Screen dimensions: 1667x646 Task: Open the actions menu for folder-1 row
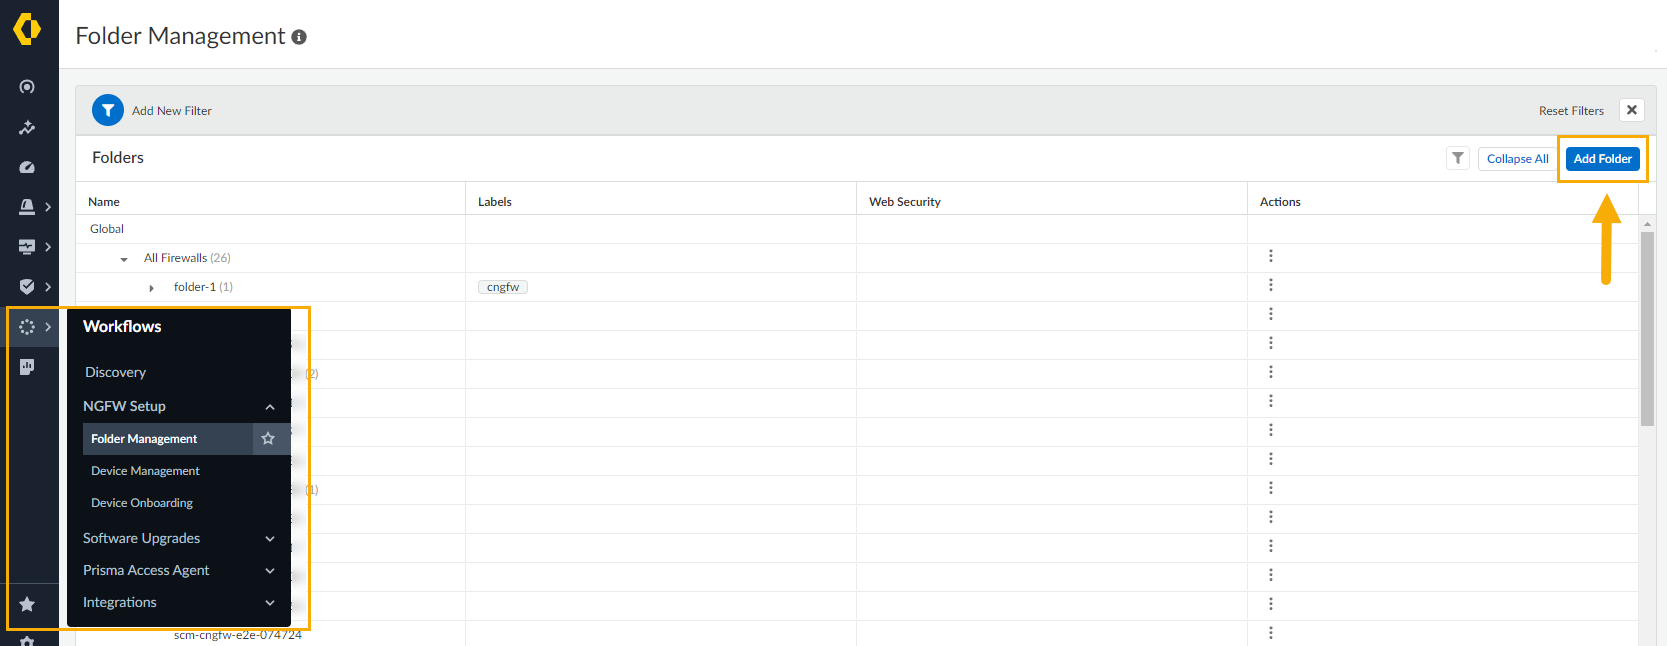tap(1271, 285)
